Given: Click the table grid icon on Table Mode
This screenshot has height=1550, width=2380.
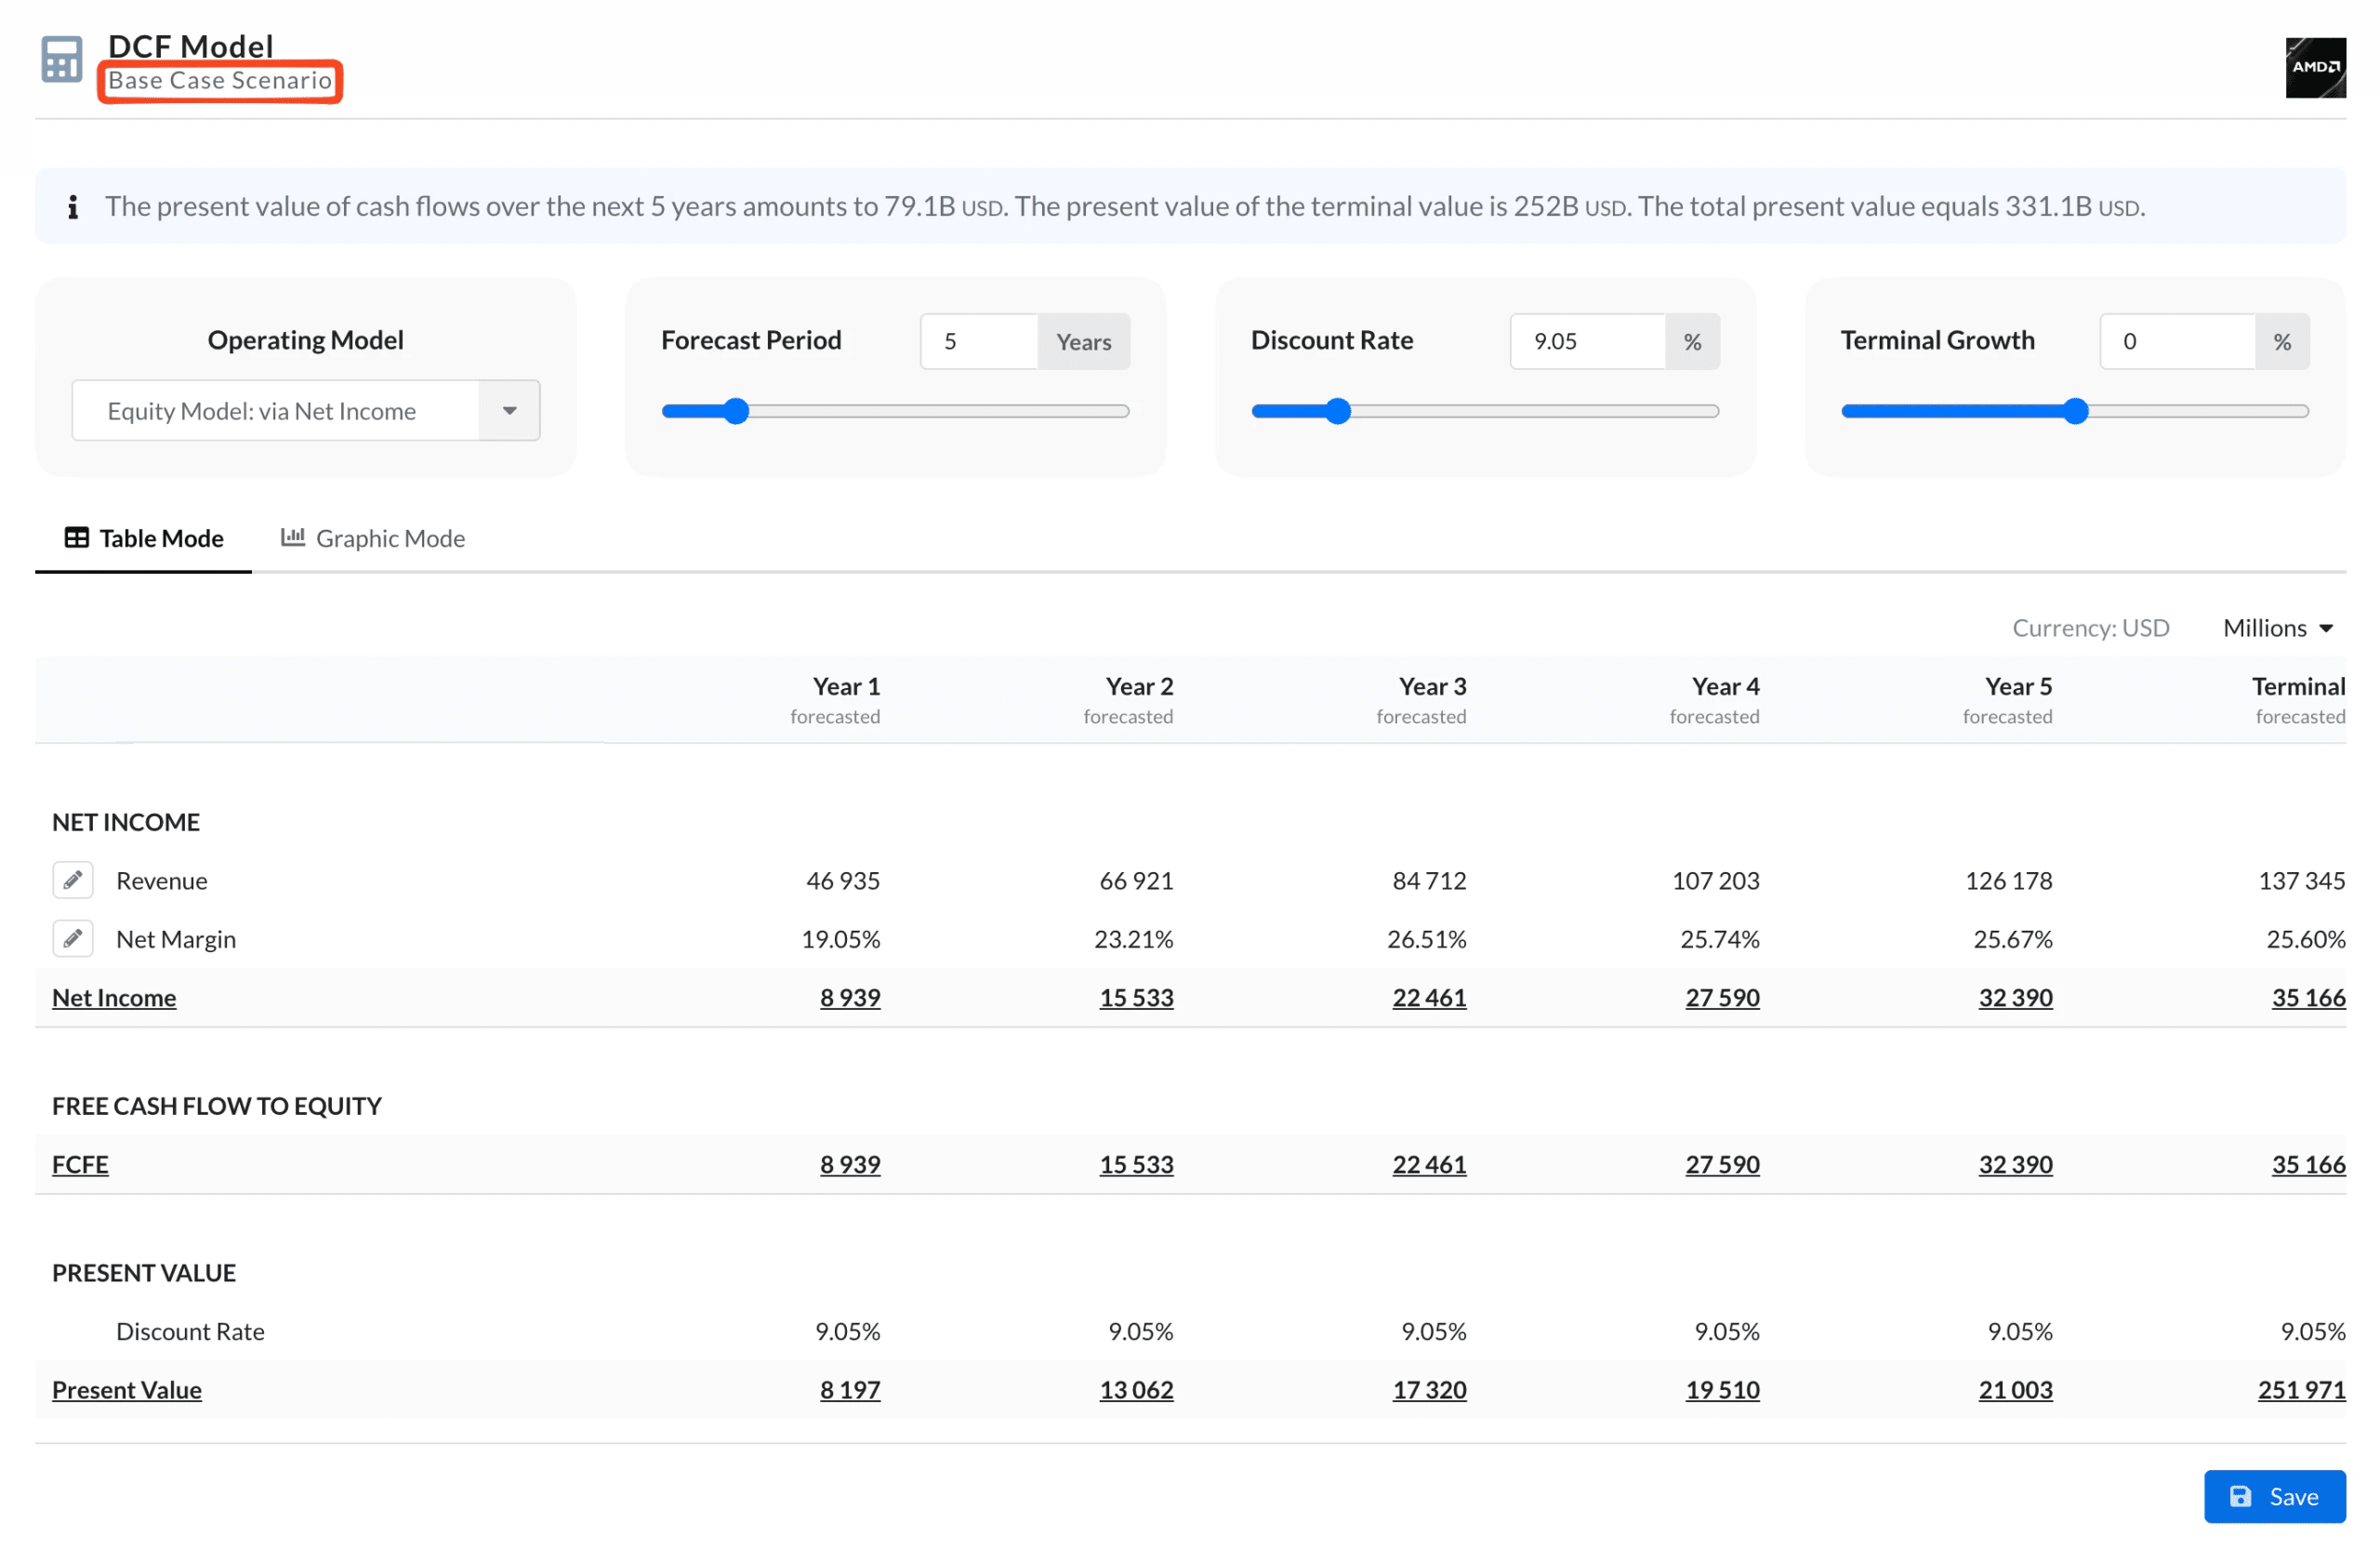Looking at the screenshot, I should coord(77,538).
